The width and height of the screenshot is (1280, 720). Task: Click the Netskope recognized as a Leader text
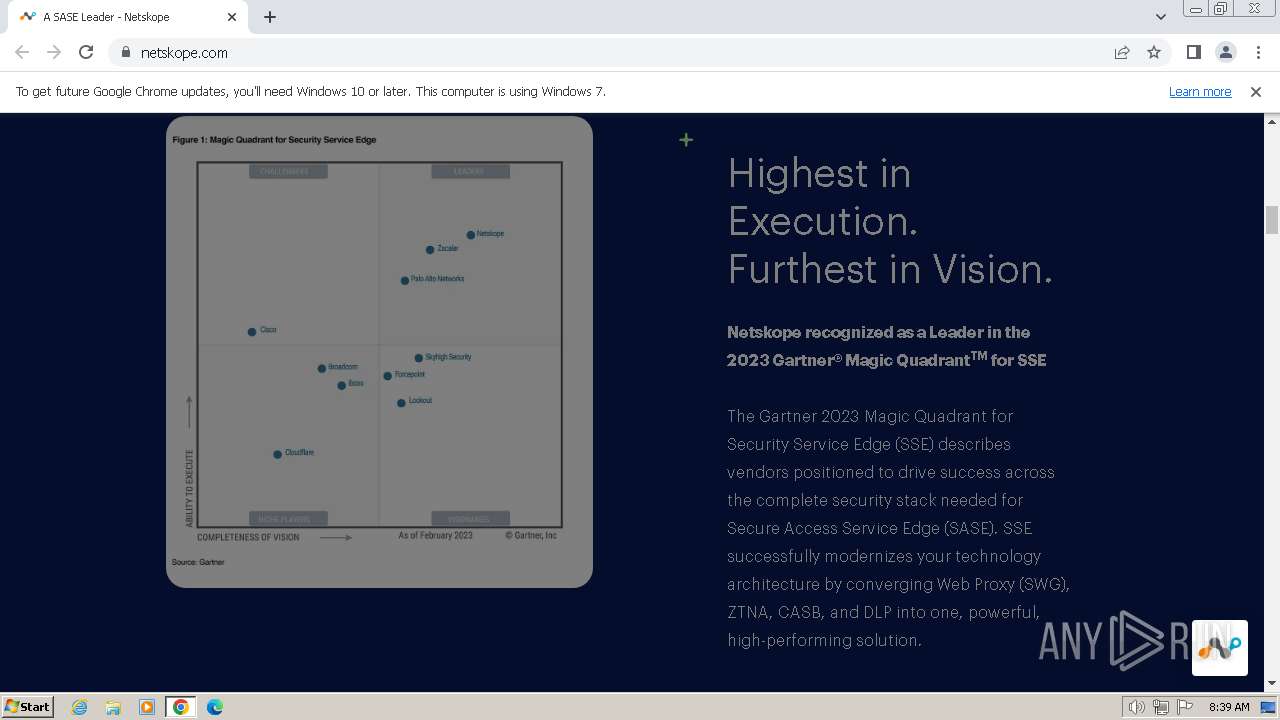tap(887, 345)
